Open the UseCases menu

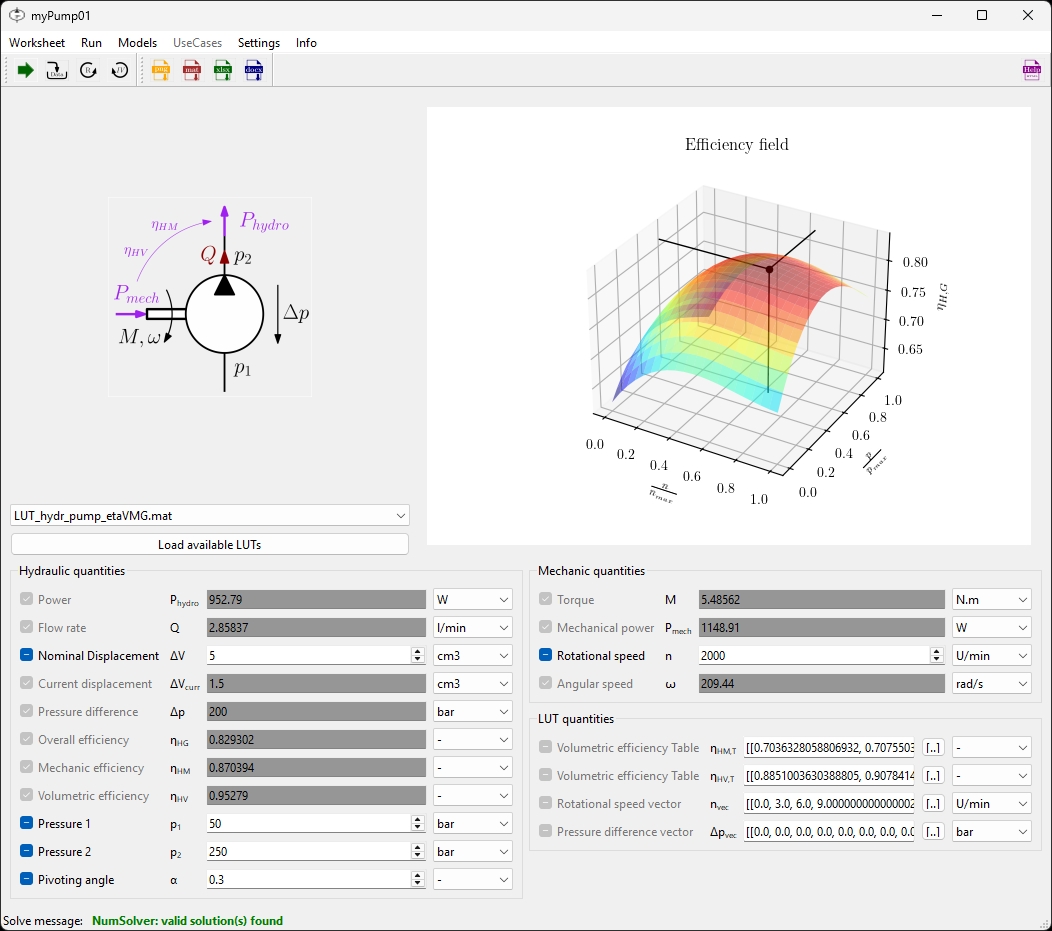(197, 42)
